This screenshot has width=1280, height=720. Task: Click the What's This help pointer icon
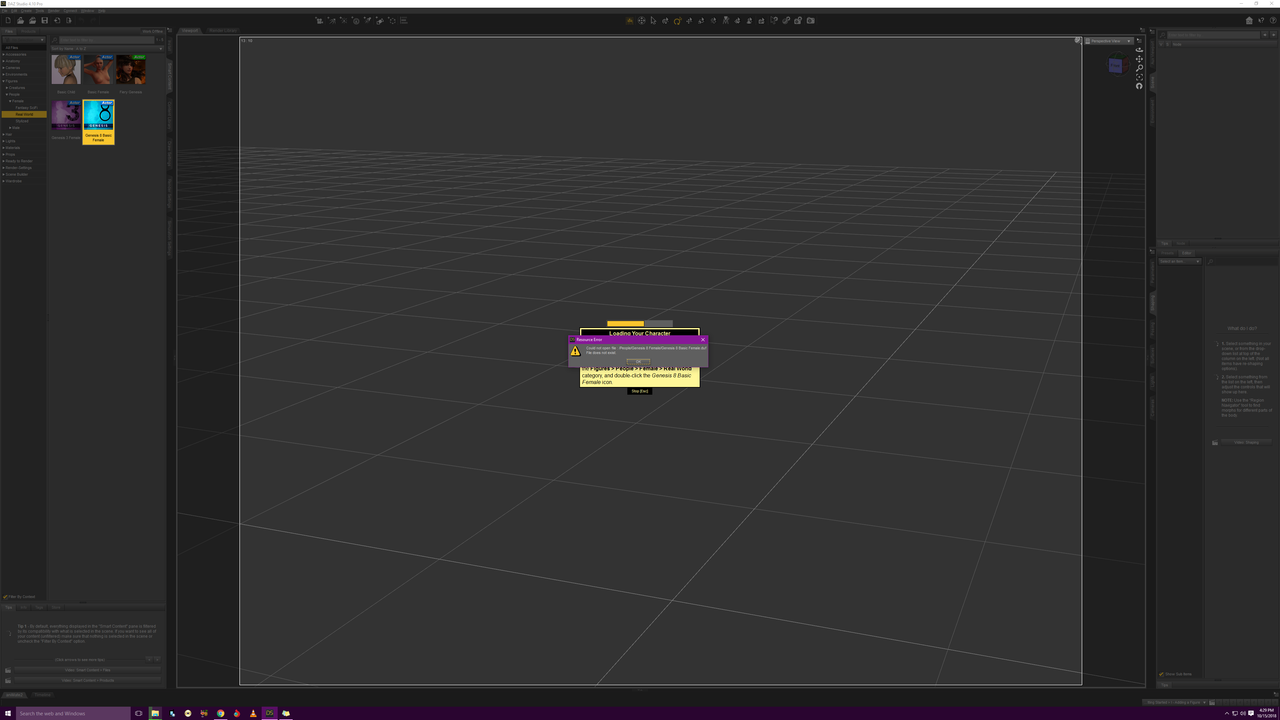point(1261,20)
